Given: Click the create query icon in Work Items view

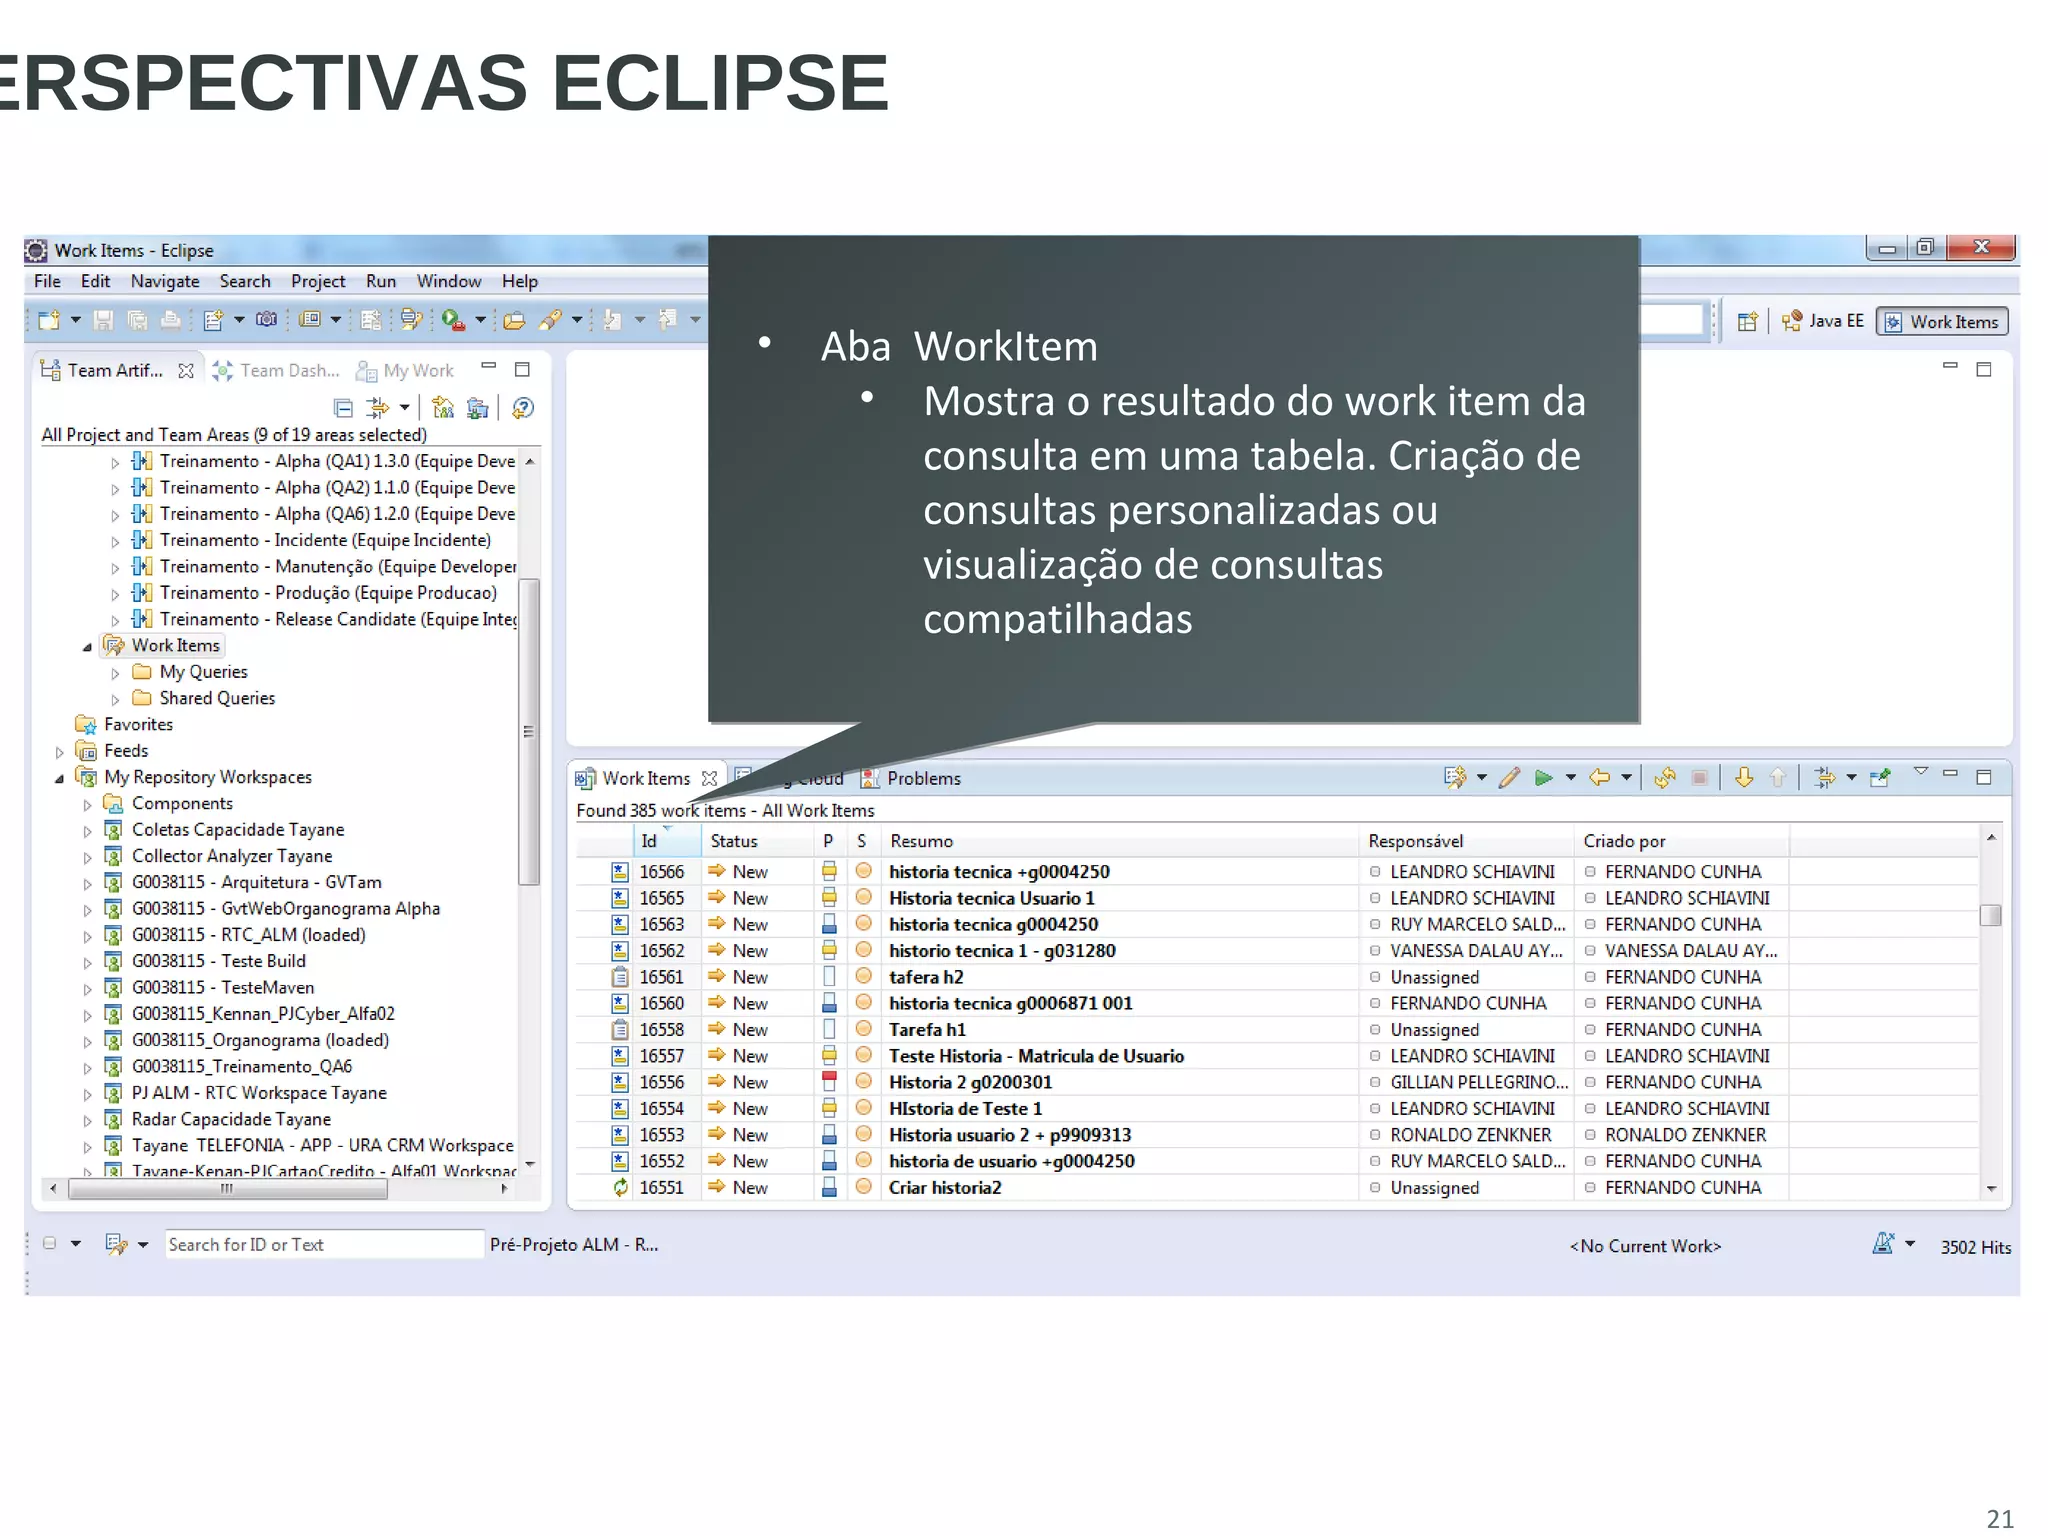Looking at the screenshot, I should [x=1455, y=778].
